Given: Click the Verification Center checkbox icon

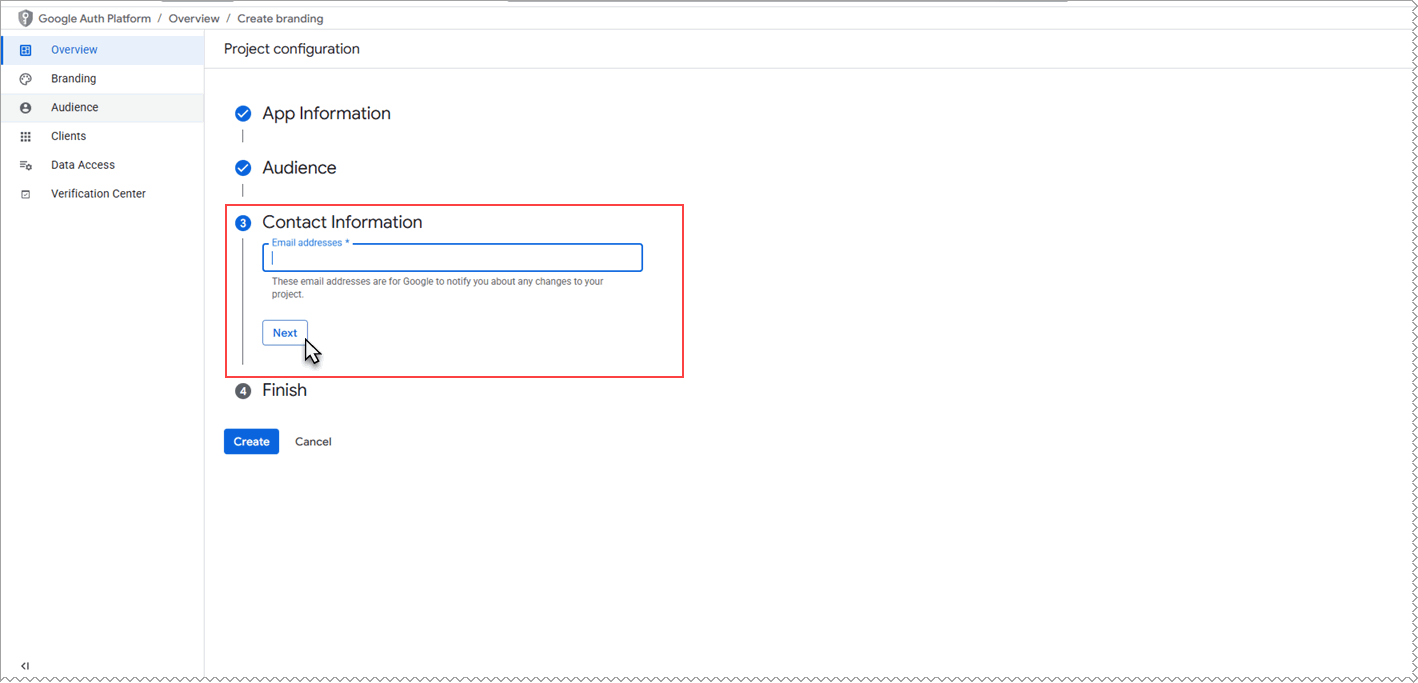Looking at the screenshot, I should tap(26, 194).
